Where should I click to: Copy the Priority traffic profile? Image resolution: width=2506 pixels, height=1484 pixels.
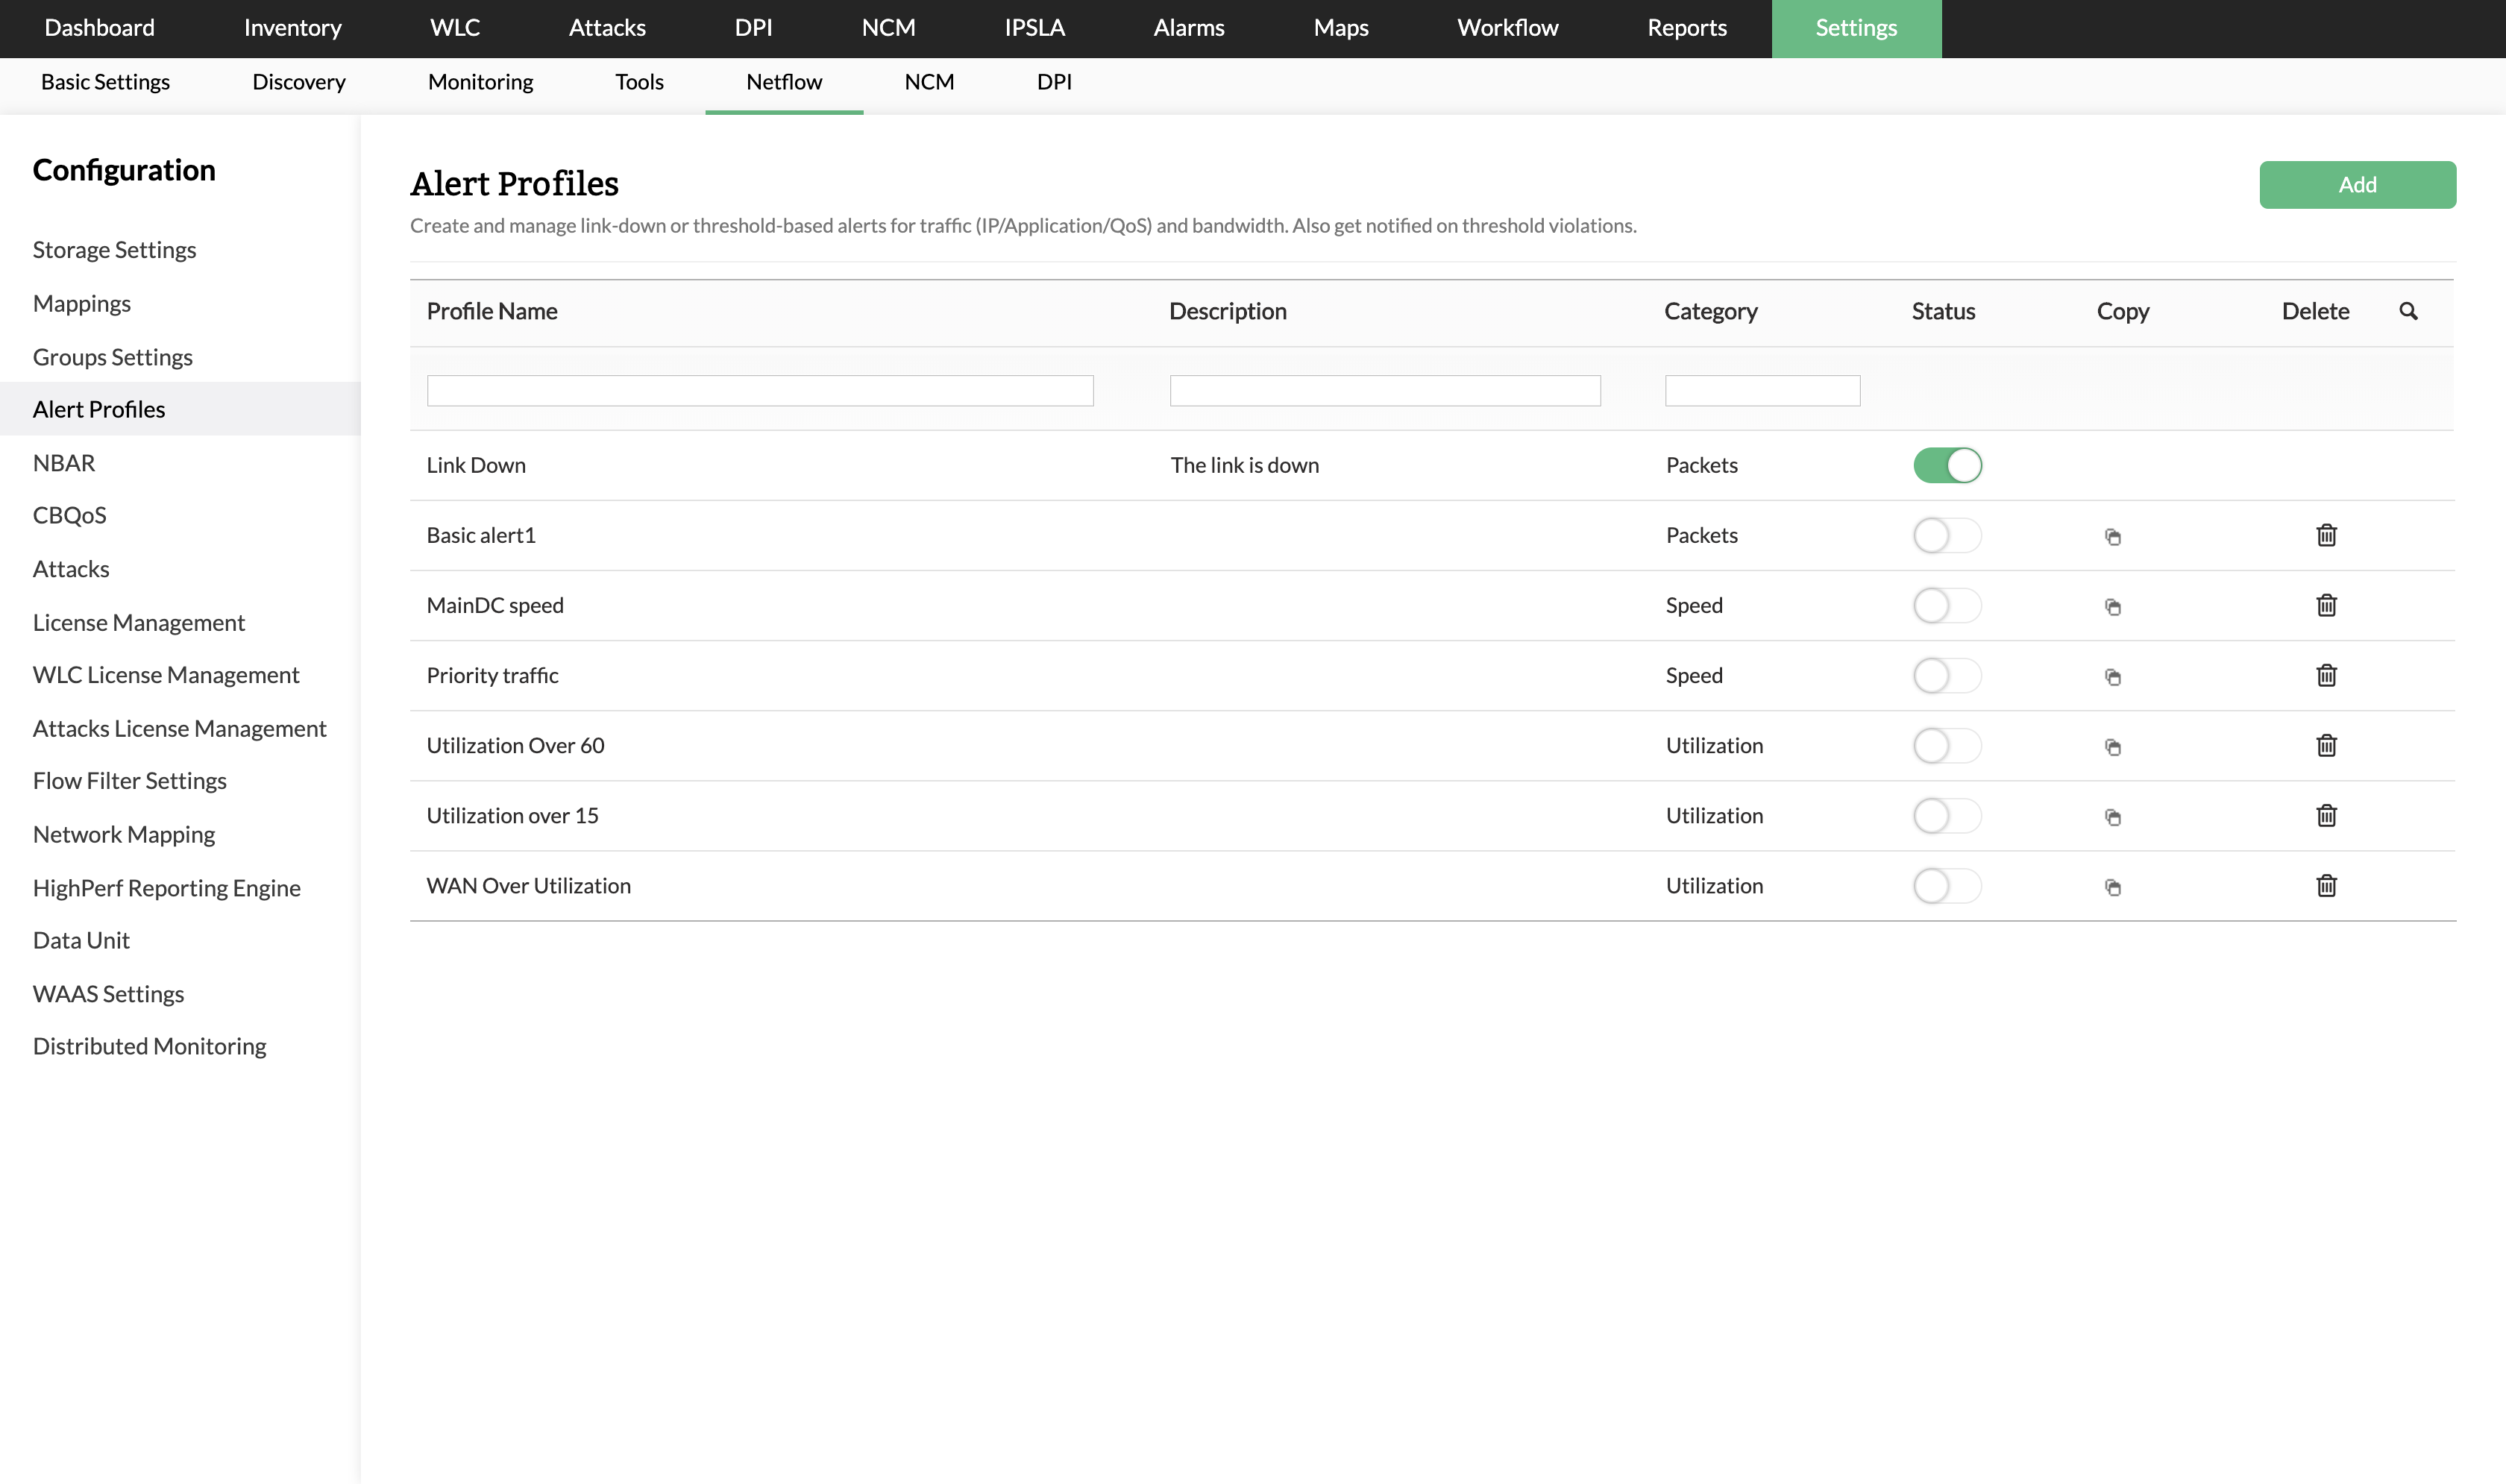pos(2112,677)
